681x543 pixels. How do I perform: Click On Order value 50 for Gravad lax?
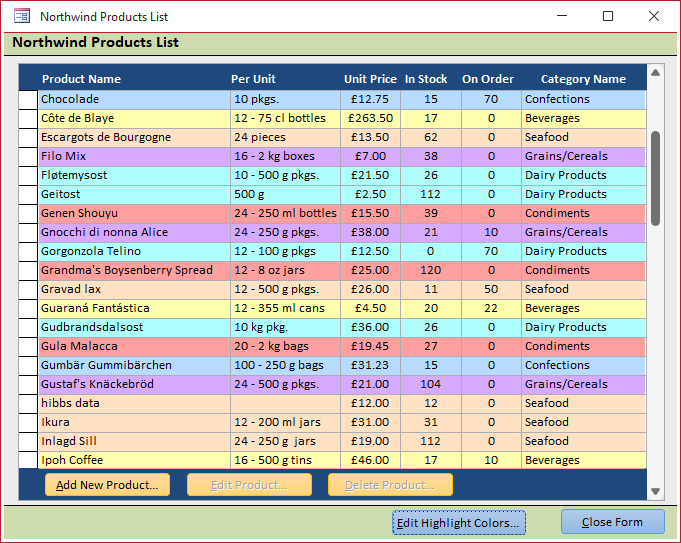[491, 290]
